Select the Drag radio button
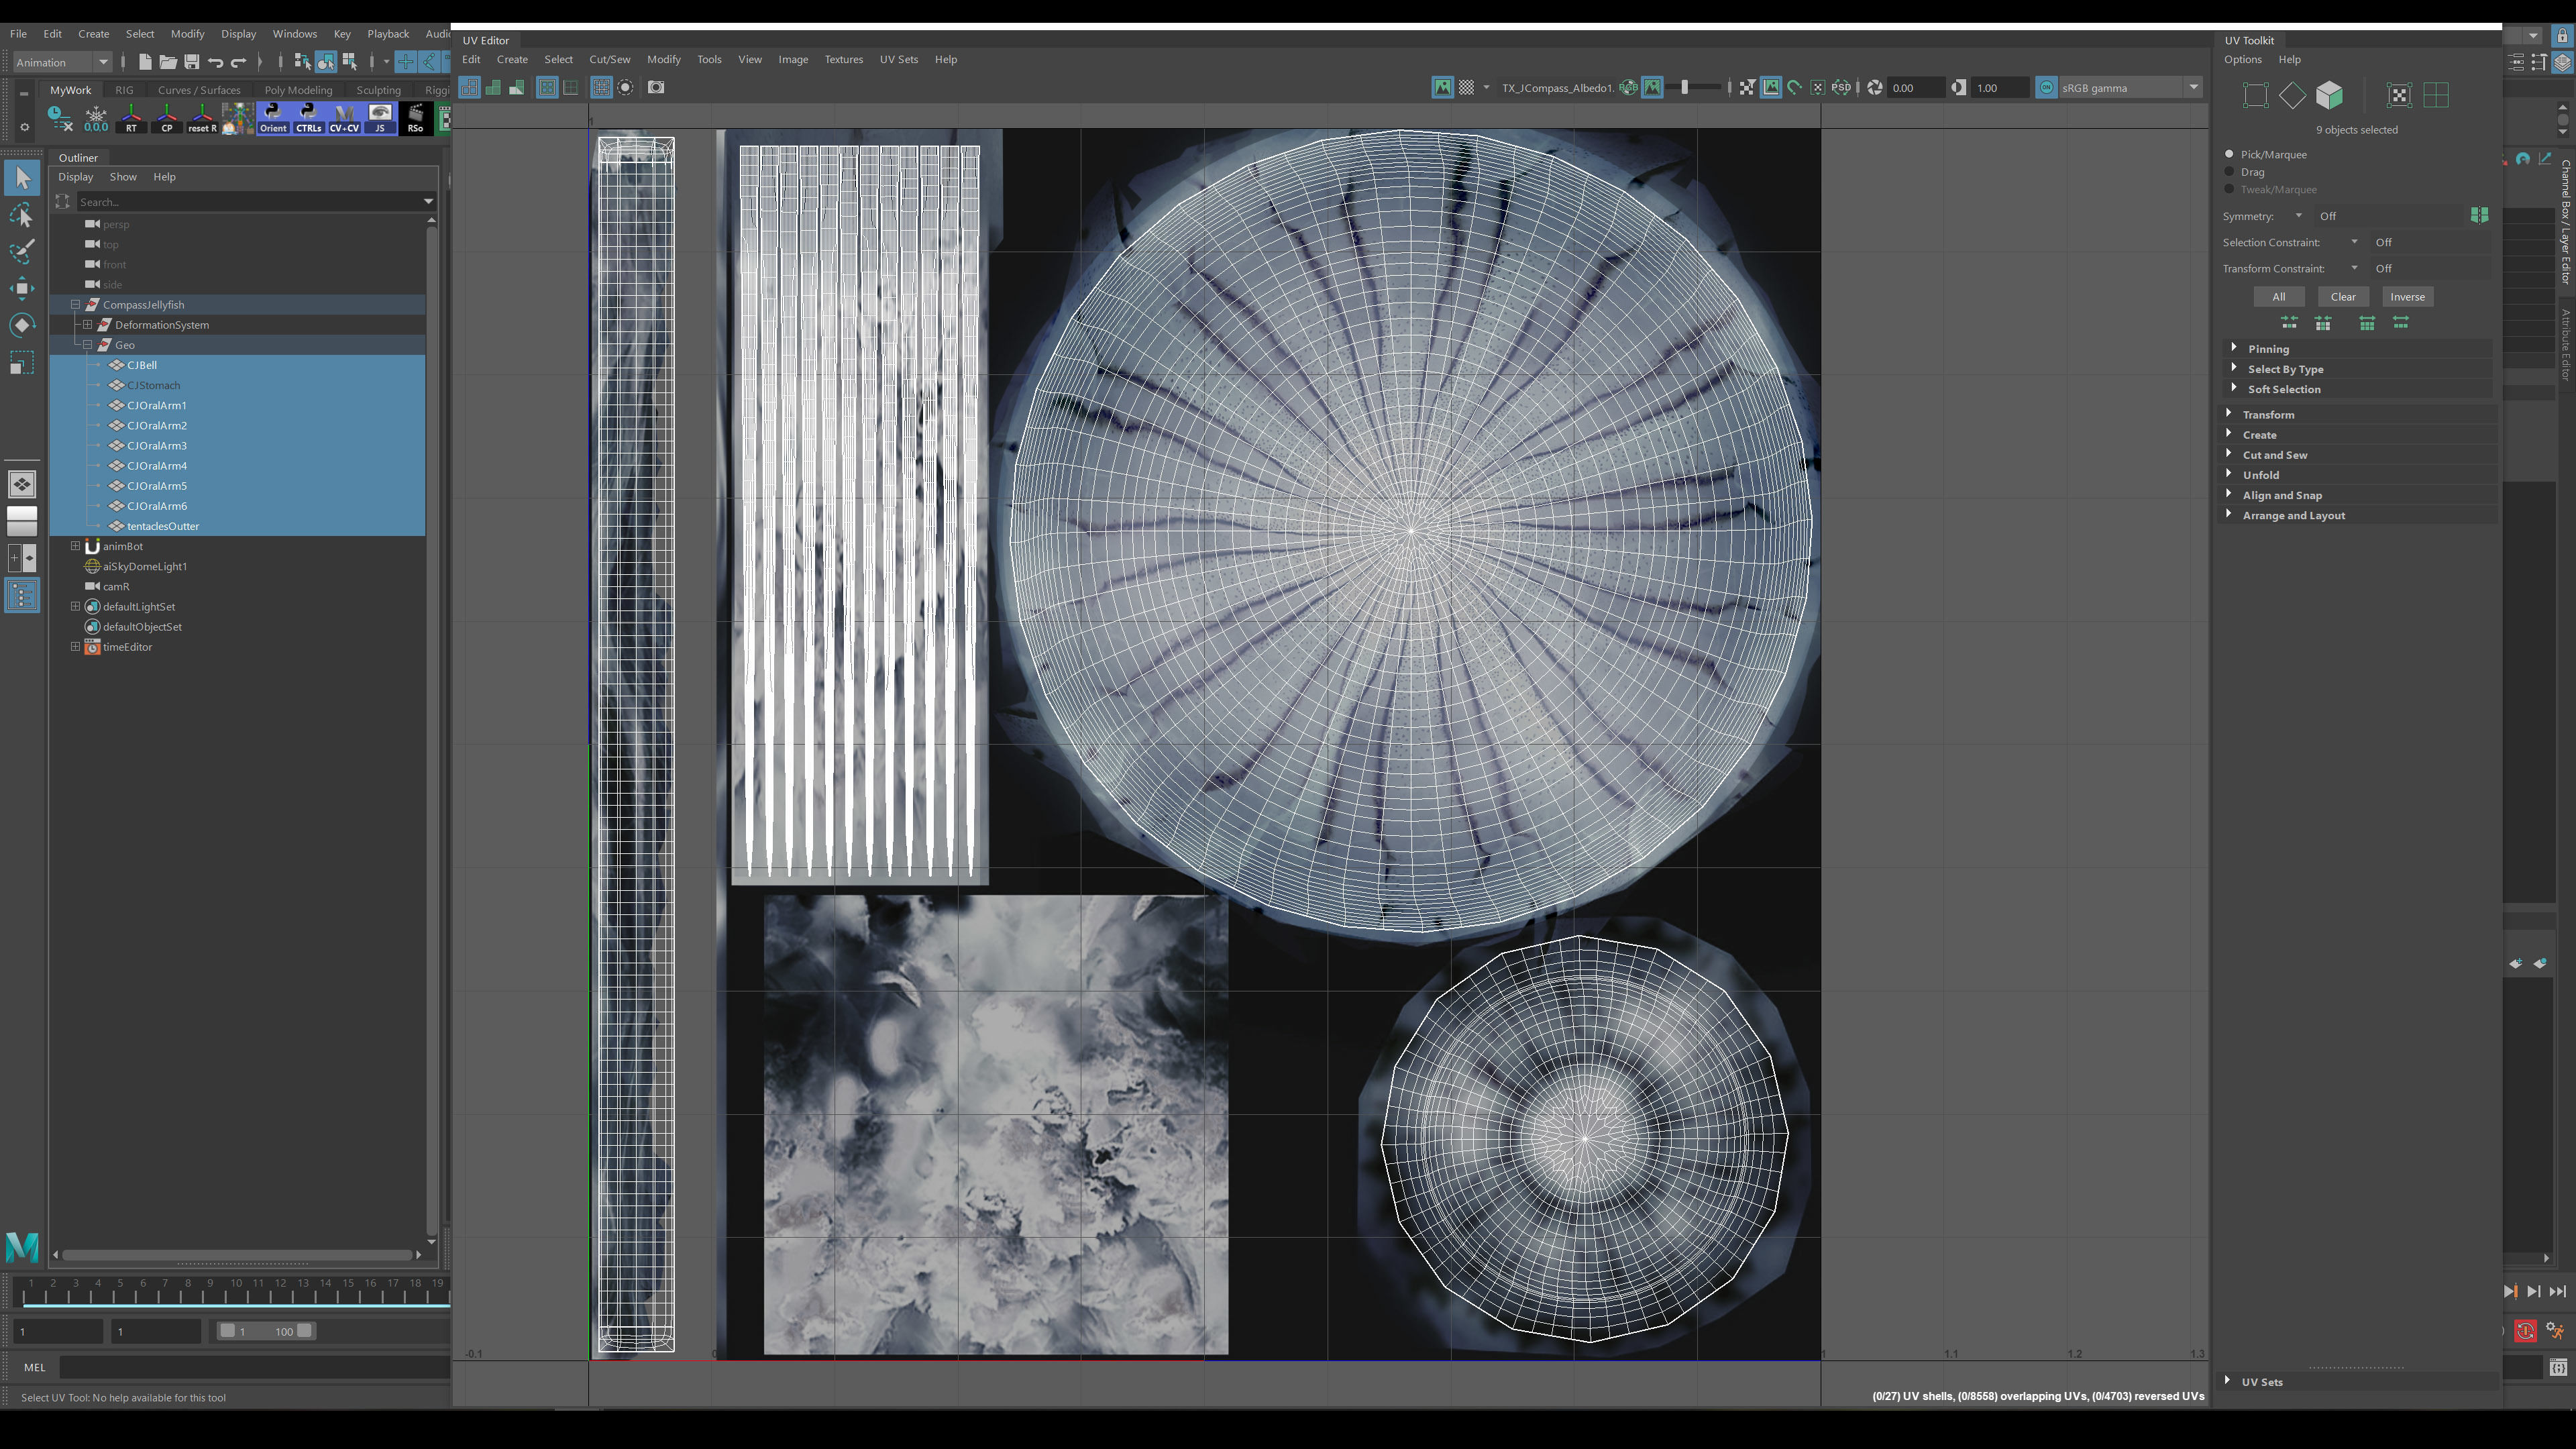Screen dimensions: 2576x1449 click(2229, 172)
